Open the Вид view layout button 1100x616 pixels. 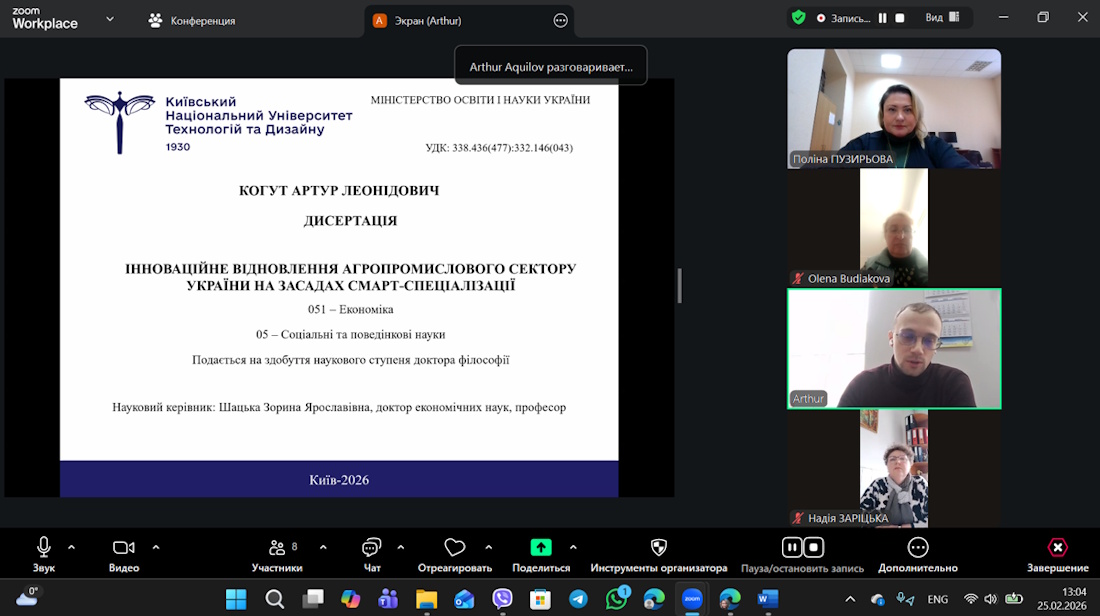pos(942,18)
